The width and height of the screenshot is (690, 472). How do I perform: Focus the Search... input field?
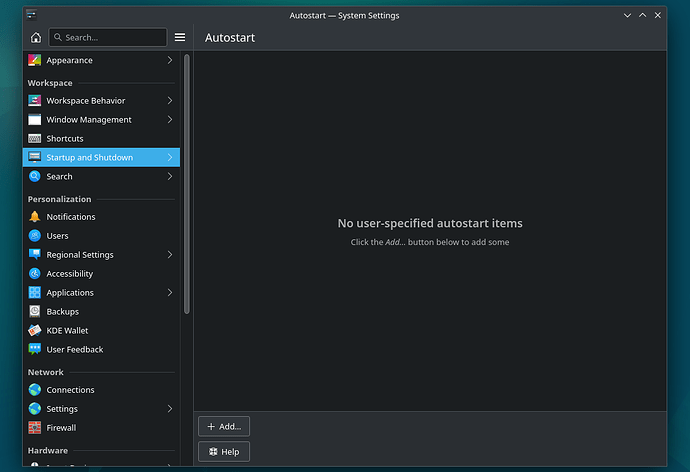[x=108, y=37]
